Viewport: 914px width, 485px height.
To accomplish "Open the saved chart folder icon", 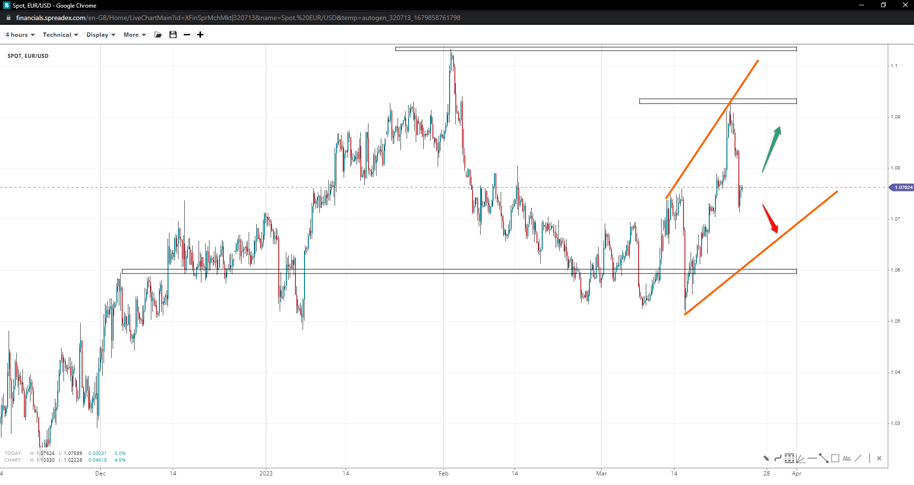I will (x=158, y=35).
